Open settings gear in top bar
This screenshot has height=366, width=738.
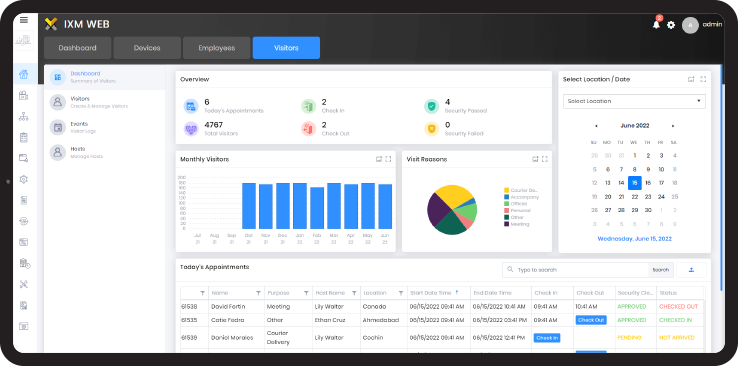(671, 25)
